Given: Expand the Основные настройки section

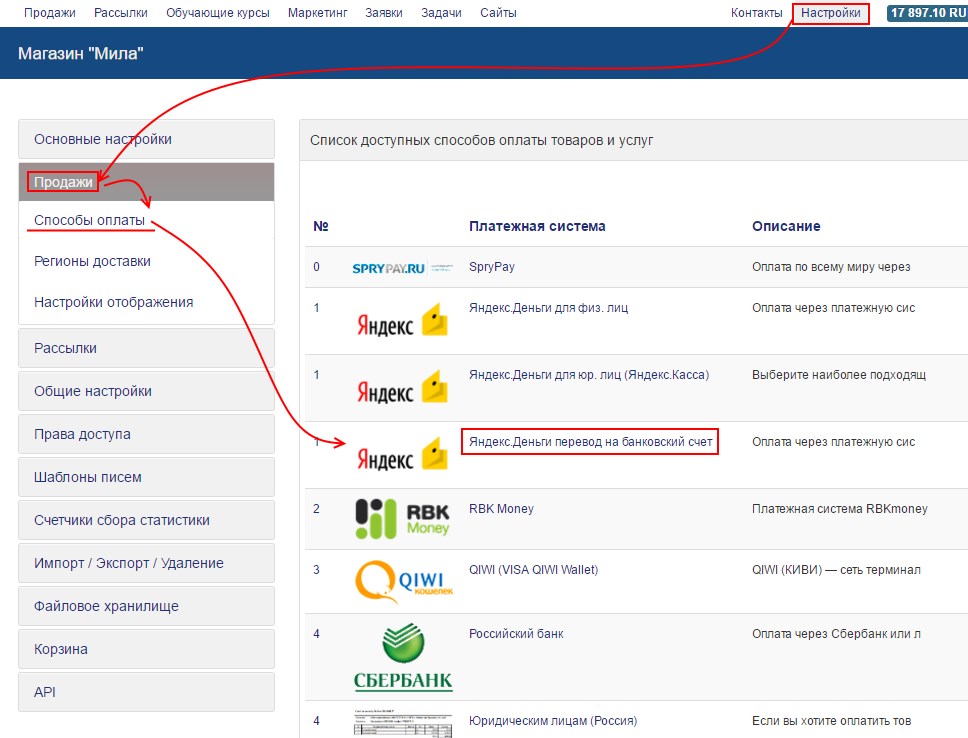Looking at the screenshot, I should click(x=146, y=139).
